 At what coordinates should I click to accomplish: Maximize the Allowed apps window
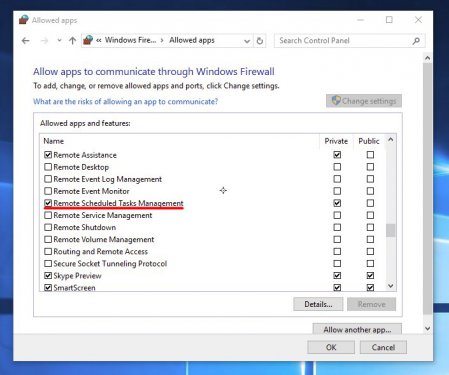coord(389,20)
